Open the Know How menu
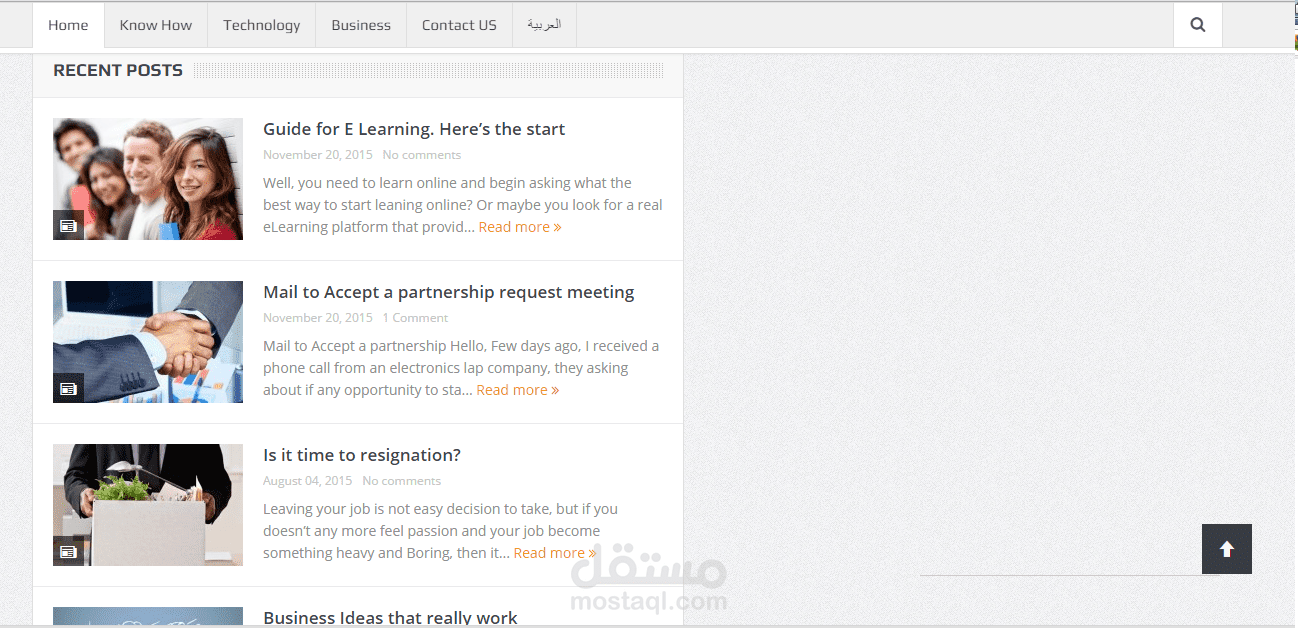This screenshot has width=1298, height=628. coord(156,25)
